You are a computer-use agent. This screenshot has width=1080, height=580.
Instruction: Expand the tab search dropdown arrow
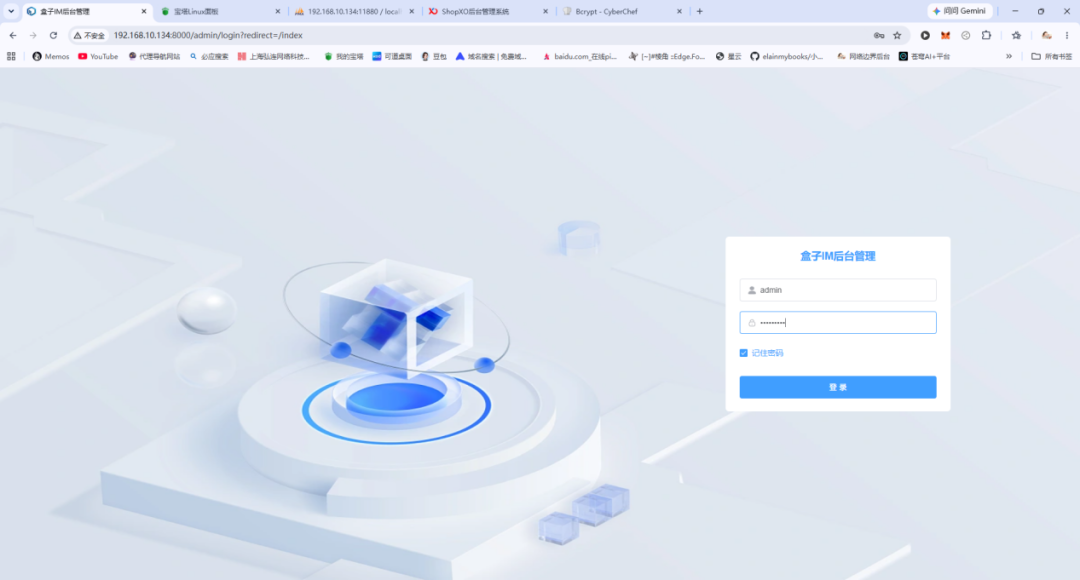click(x=11, y=11)
